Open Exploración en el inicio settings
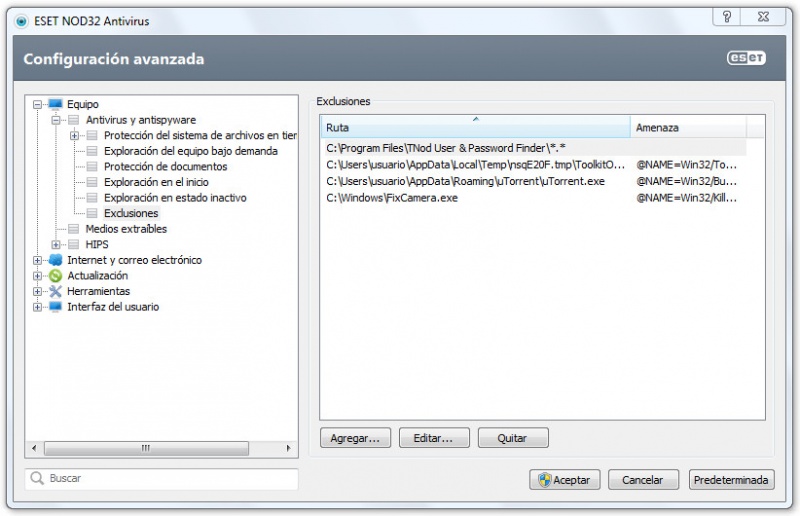The width and height of the screenshot is (800, 516). click(x=156, y=182)
